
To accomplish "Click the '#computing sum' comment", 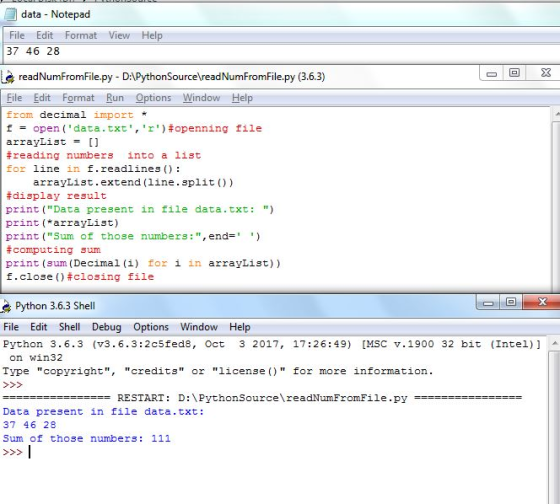I will [53, 250].
